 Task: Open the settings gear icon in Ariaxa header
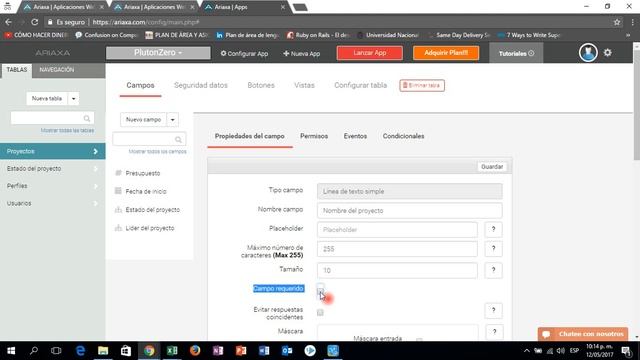coord(607,53)
